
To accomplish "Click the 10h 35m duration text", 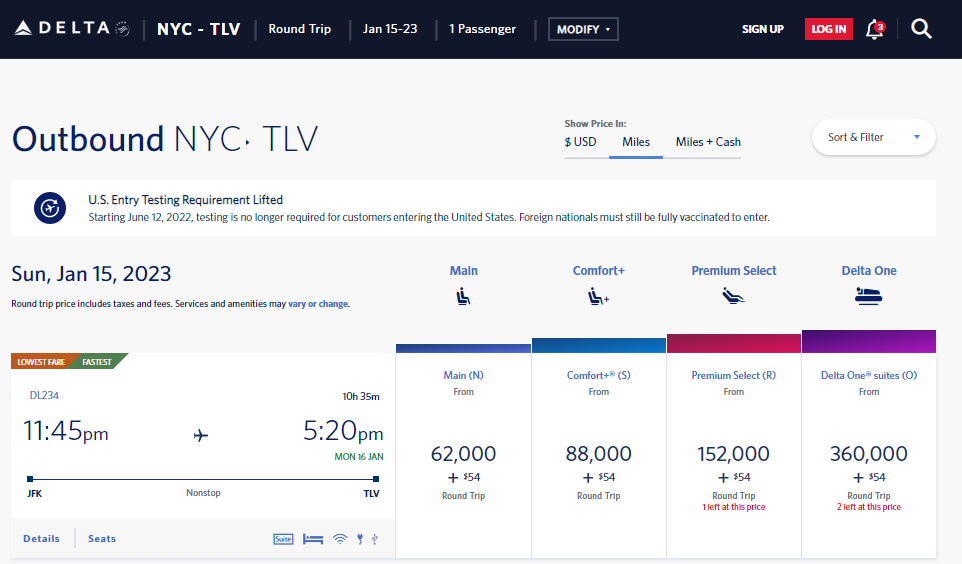I will click(x=361, y=396).
